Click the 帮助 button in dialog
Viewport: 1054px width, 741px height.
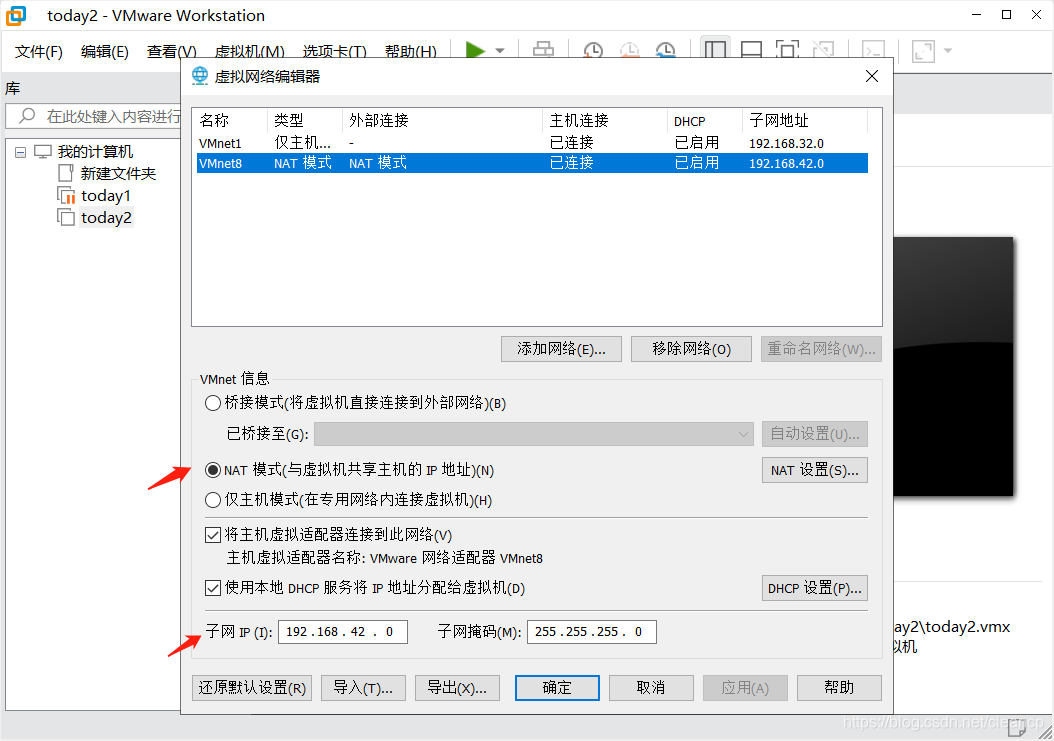pos(839,688)
